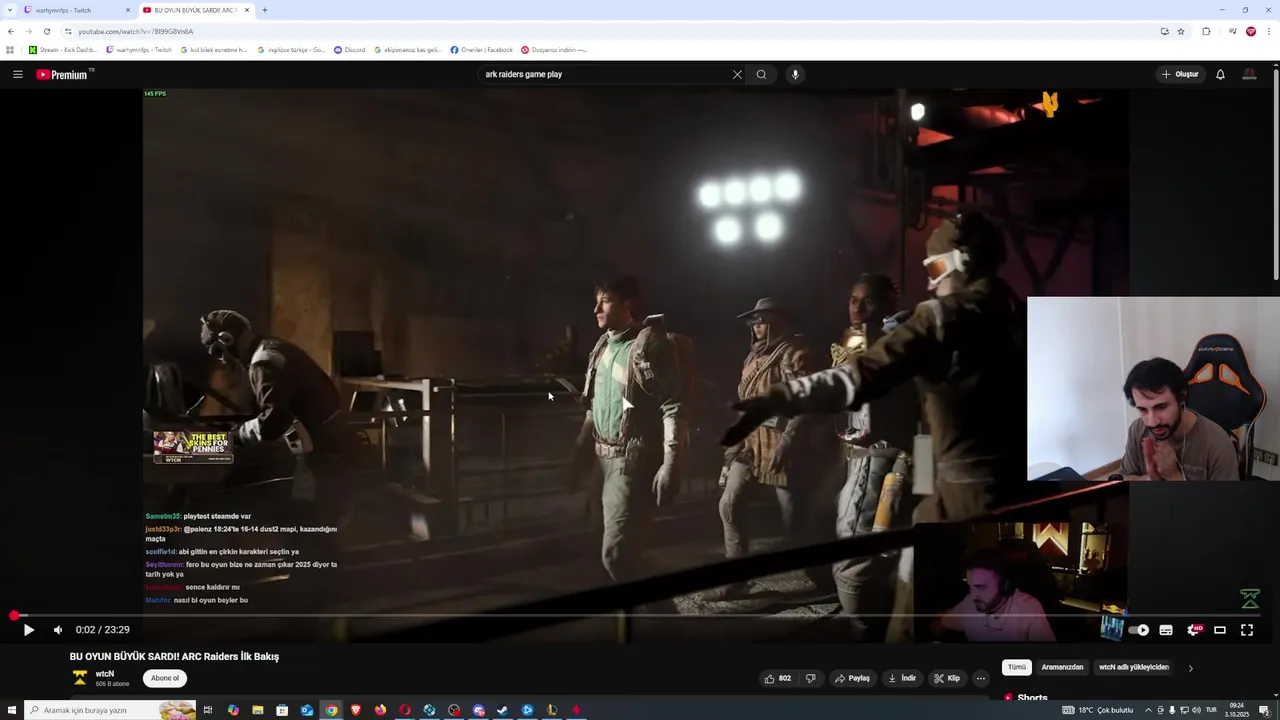Open YouTube notifications bell
This screenshot has height=720, width=1280.
click(x=1220, y=74)
